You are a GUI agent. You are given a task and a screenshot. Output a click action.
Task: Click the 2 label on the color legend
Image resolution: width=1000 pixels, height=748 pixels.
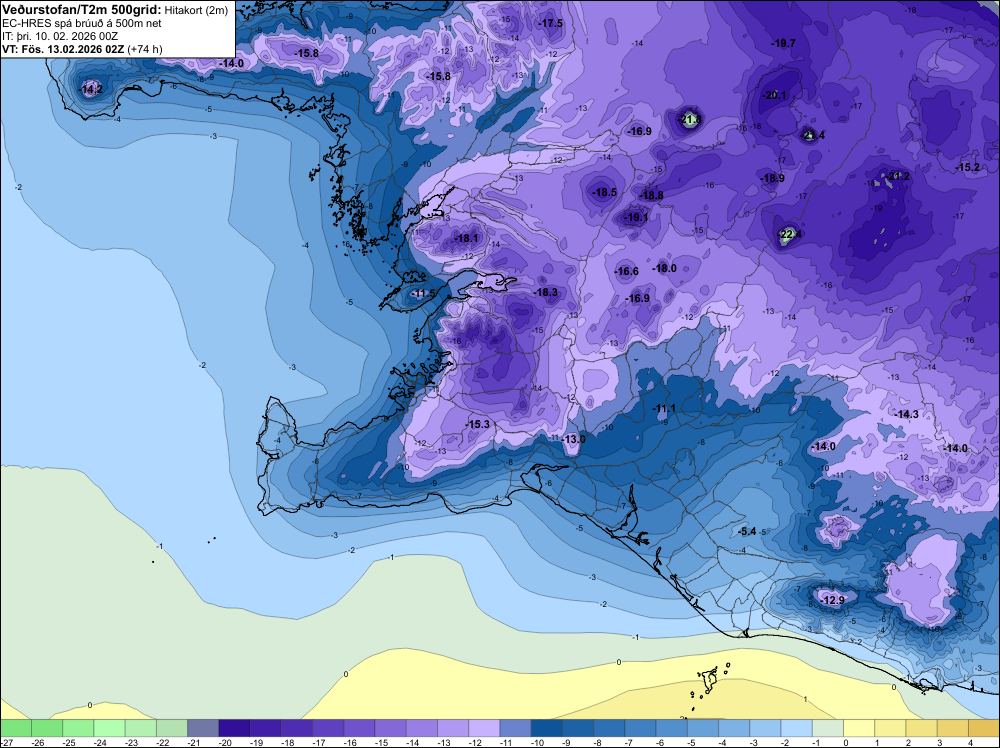tap(907, 743)
